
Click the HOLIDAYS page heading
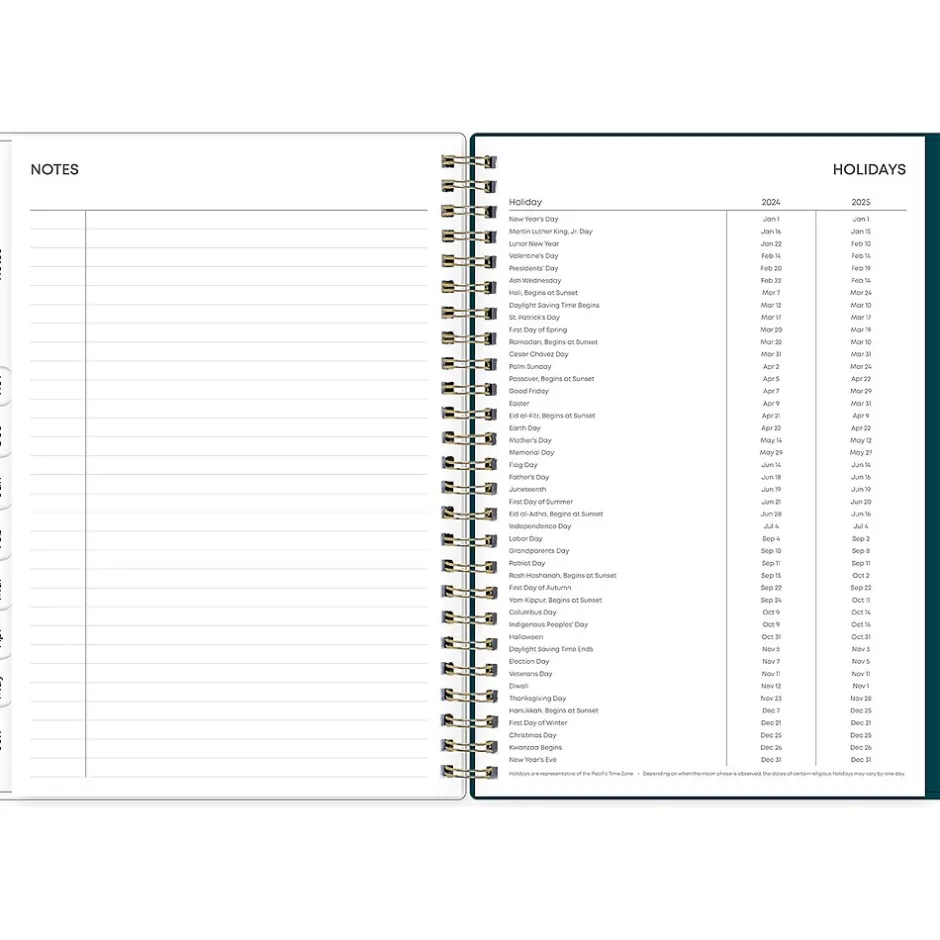pyautogui.click(x=868, y=169)
